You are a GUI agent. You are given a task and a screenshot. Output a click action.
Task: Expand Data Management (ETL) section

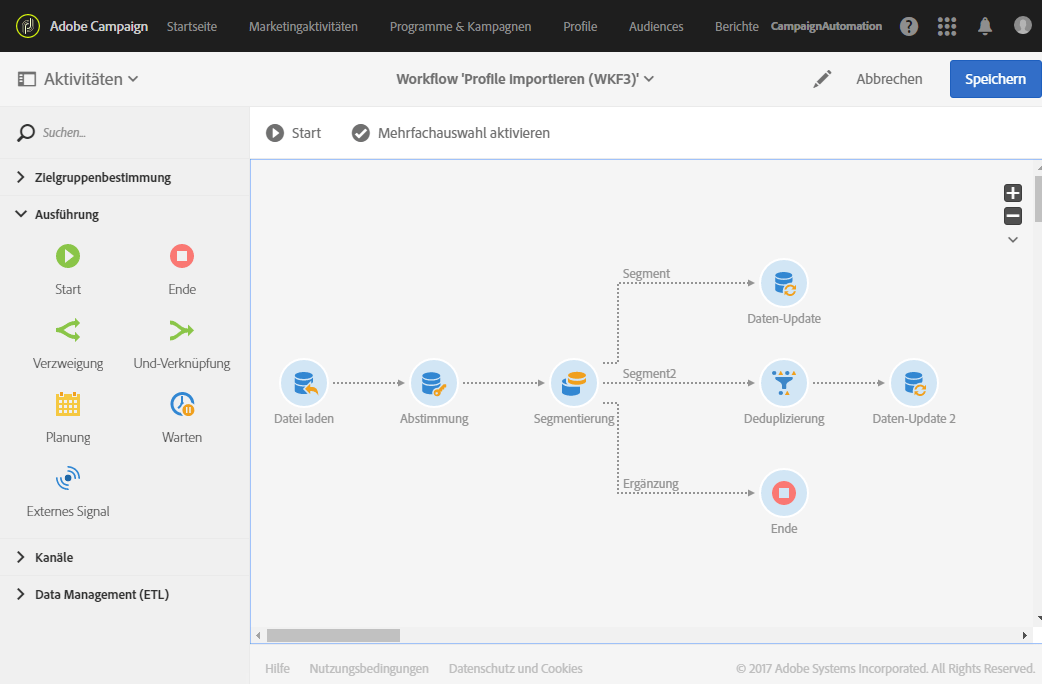click(100, 594)
